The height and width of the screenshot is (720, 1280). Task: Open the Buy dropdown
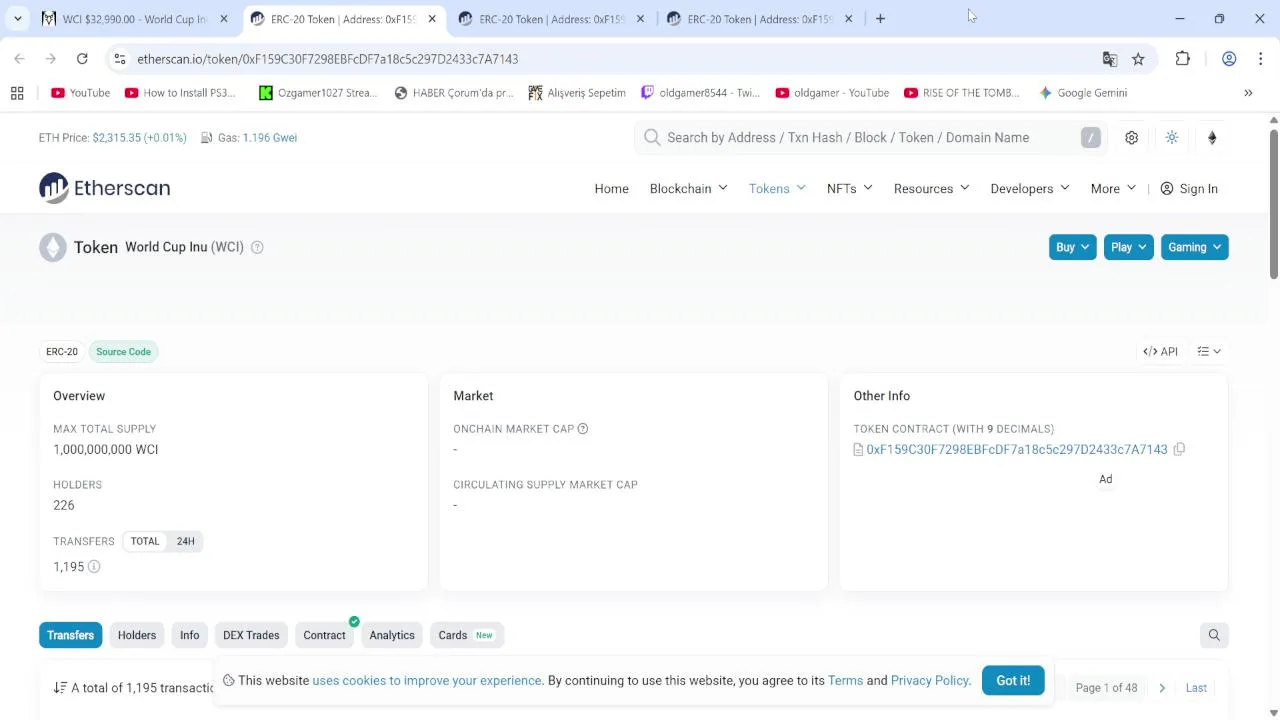(1072, 247)
